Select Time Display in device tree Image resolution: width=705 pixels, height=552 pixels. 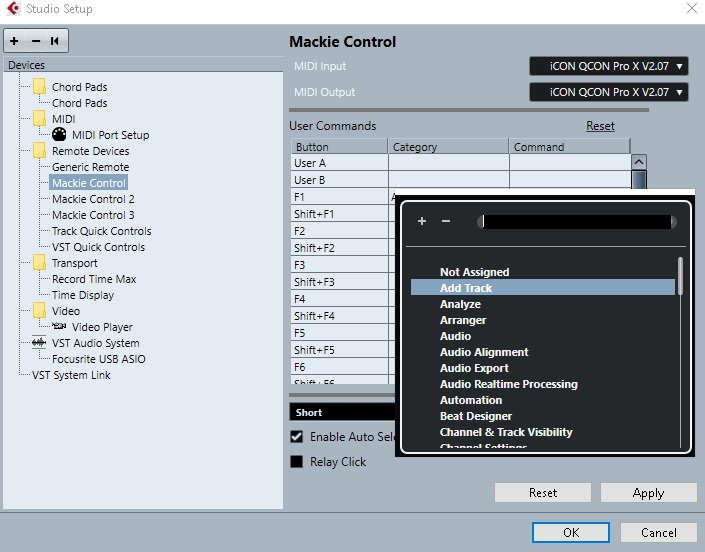tap(83, 295)
